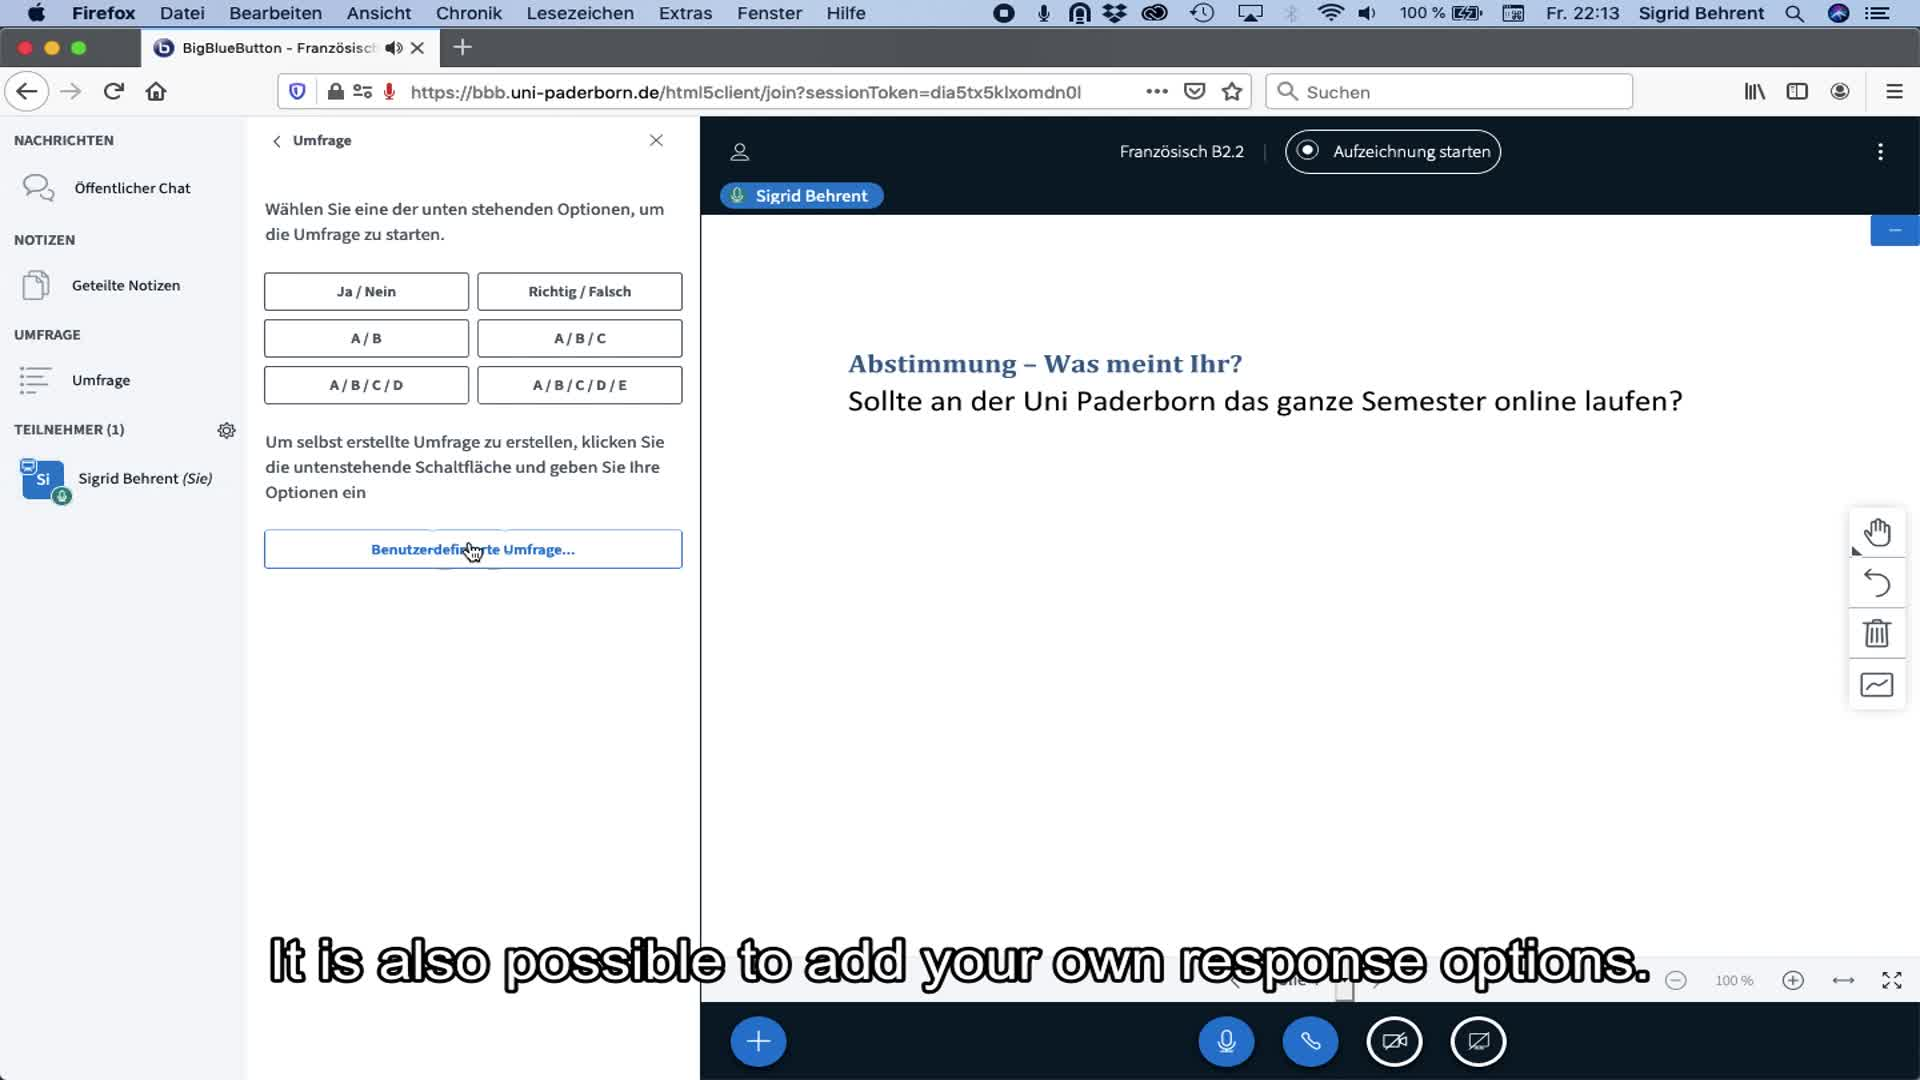
Task: Mute the microphone in bottom bar
Action: (x=1226, y=1041)
